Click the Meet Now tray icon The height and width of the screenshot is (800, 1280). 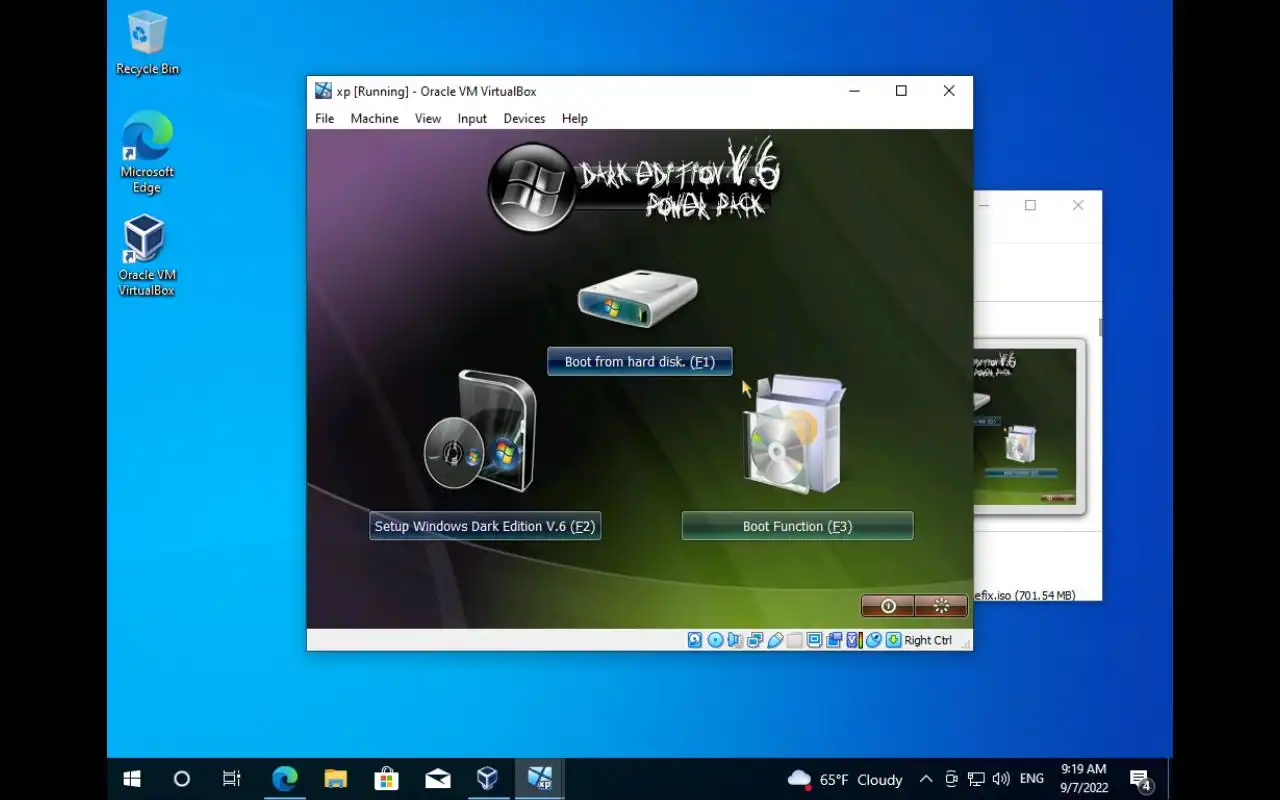tap(951, 779)
